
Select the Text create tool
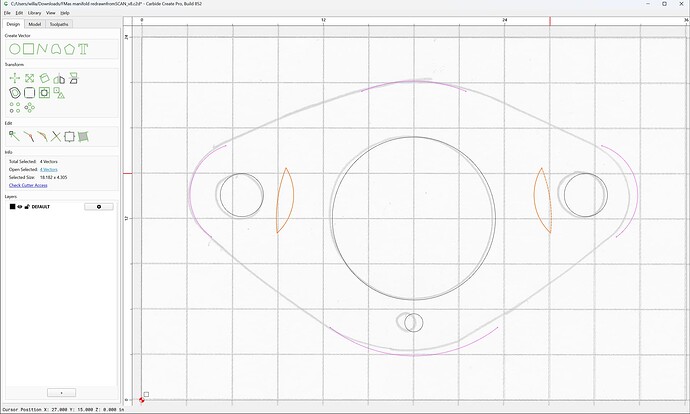(83, 49)
